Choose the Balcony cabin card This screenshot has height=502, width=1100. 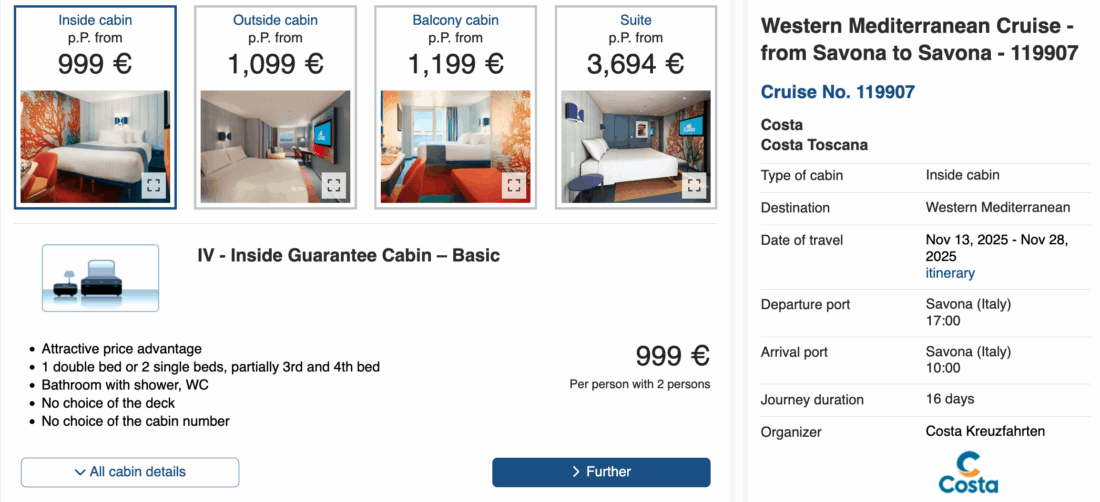[455, 40]
